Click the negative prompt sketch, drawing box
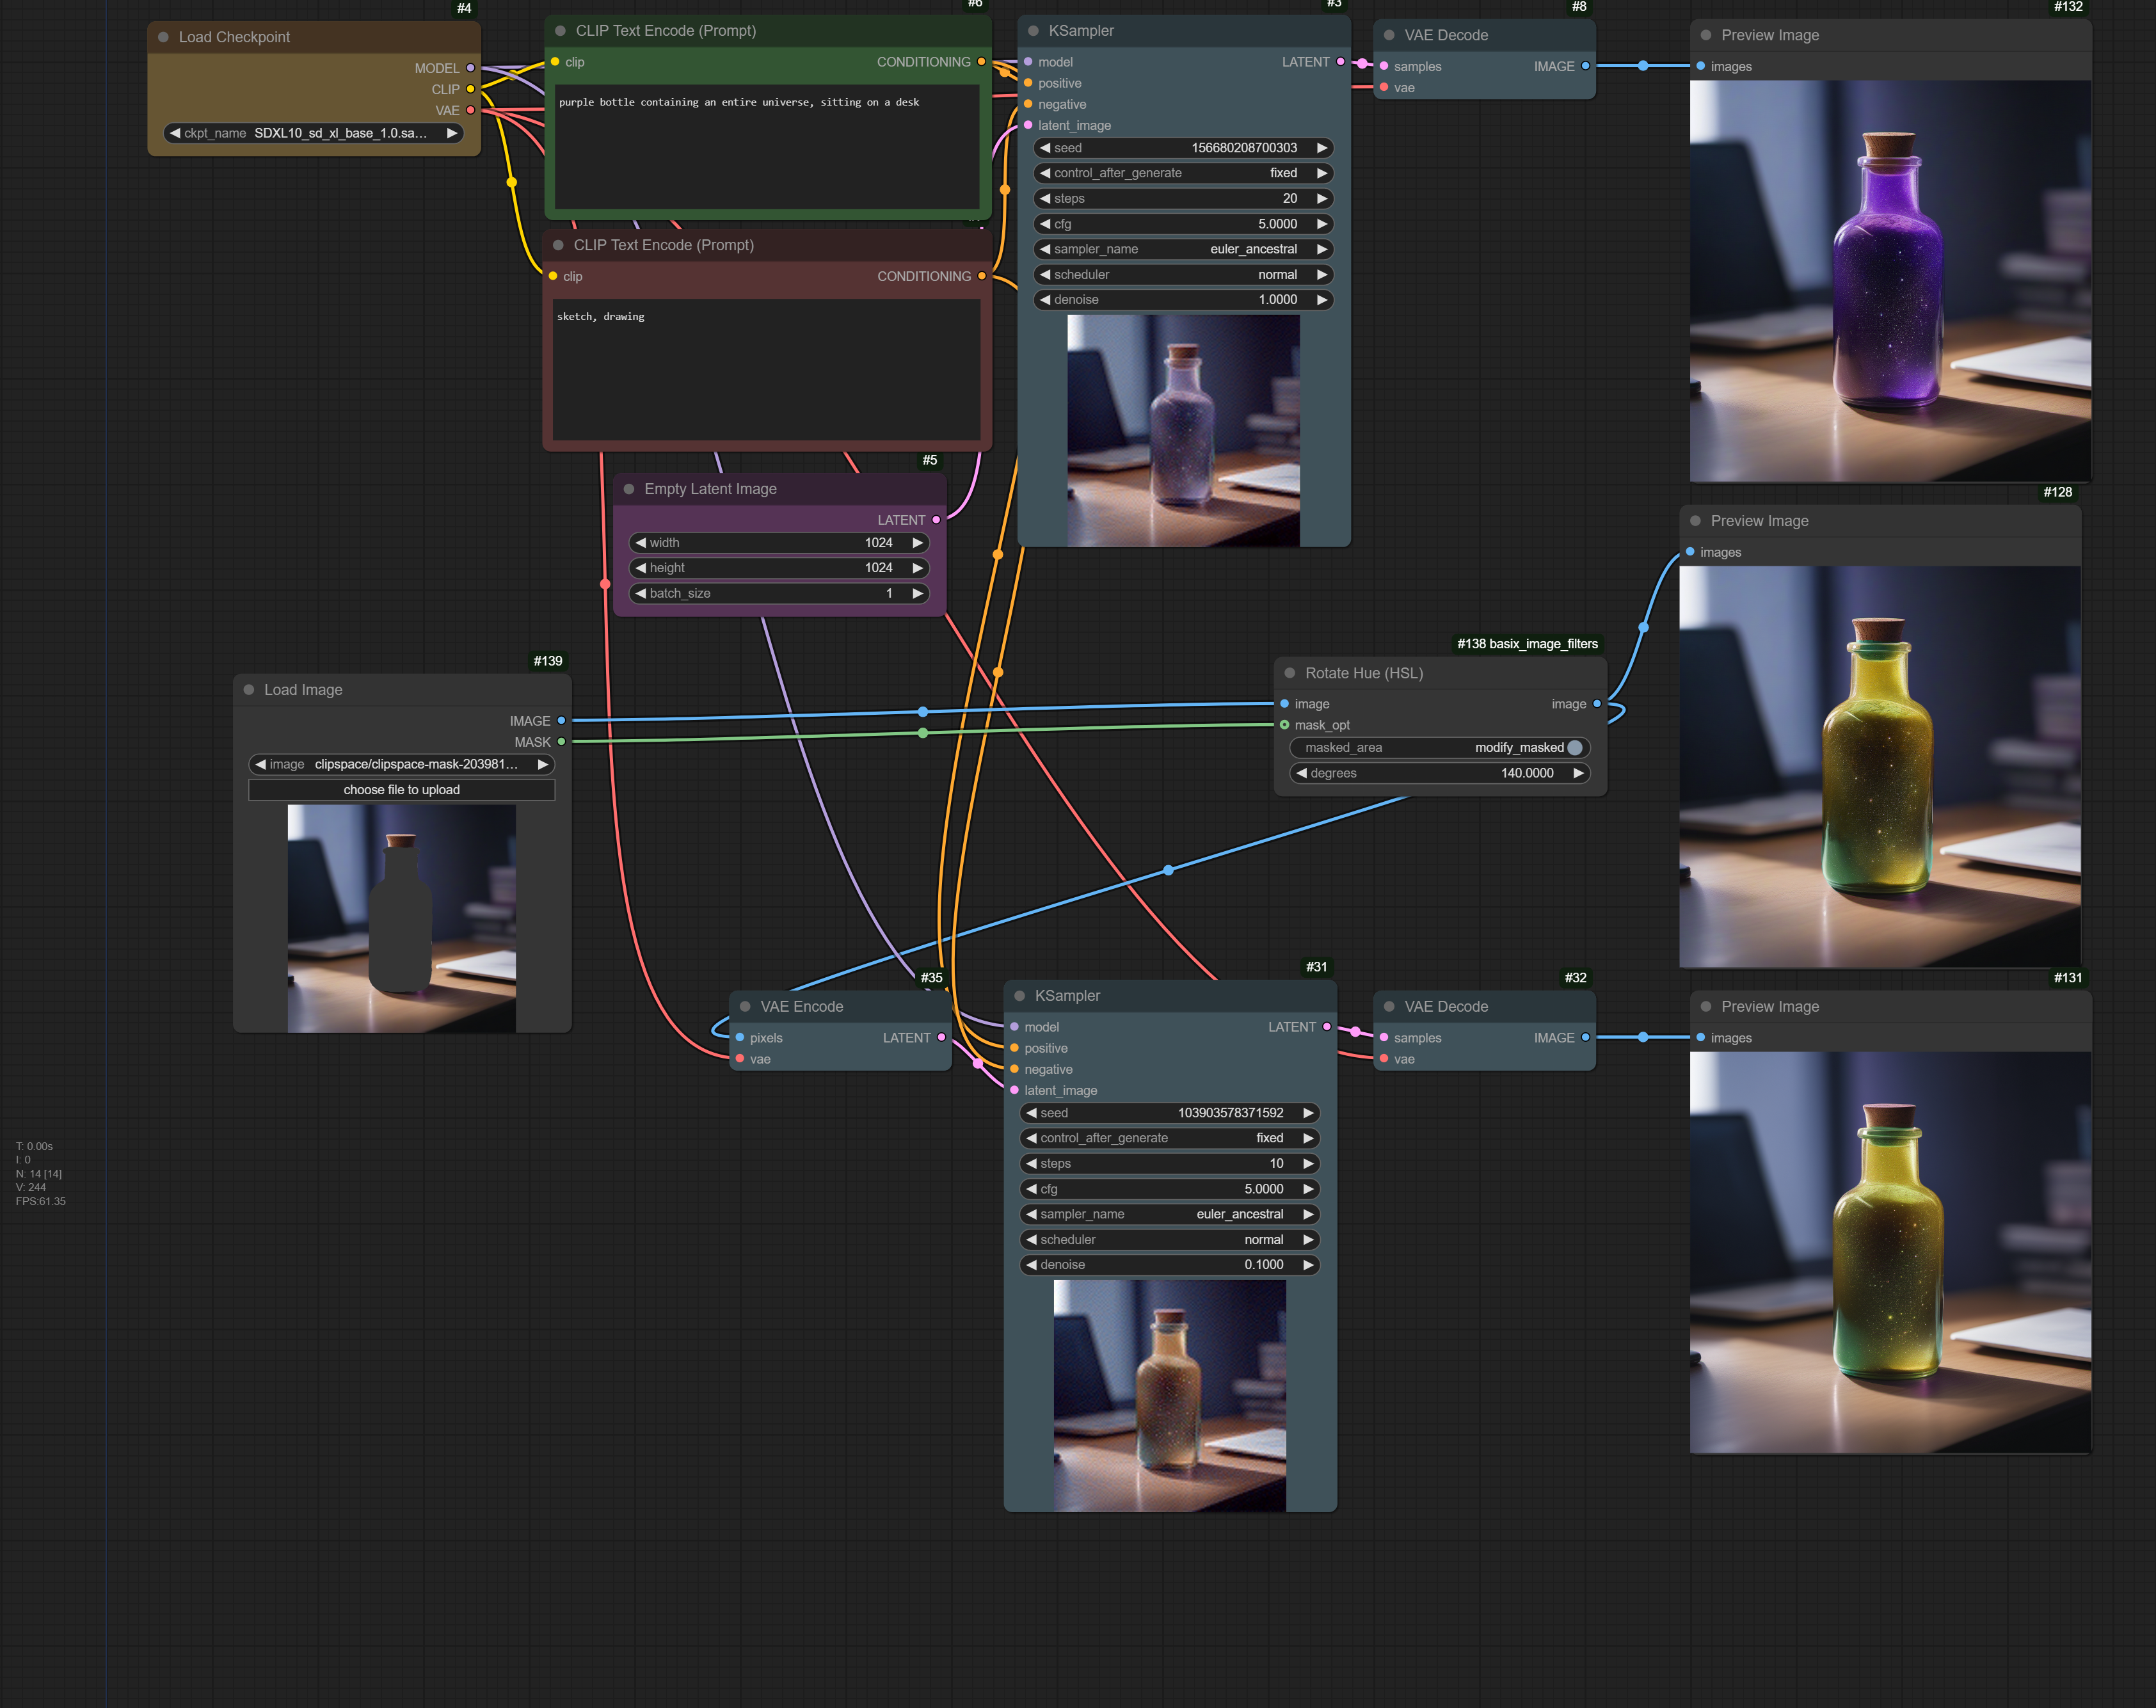The width and height of the screenshot is (2156, 1708). (766, 369)
